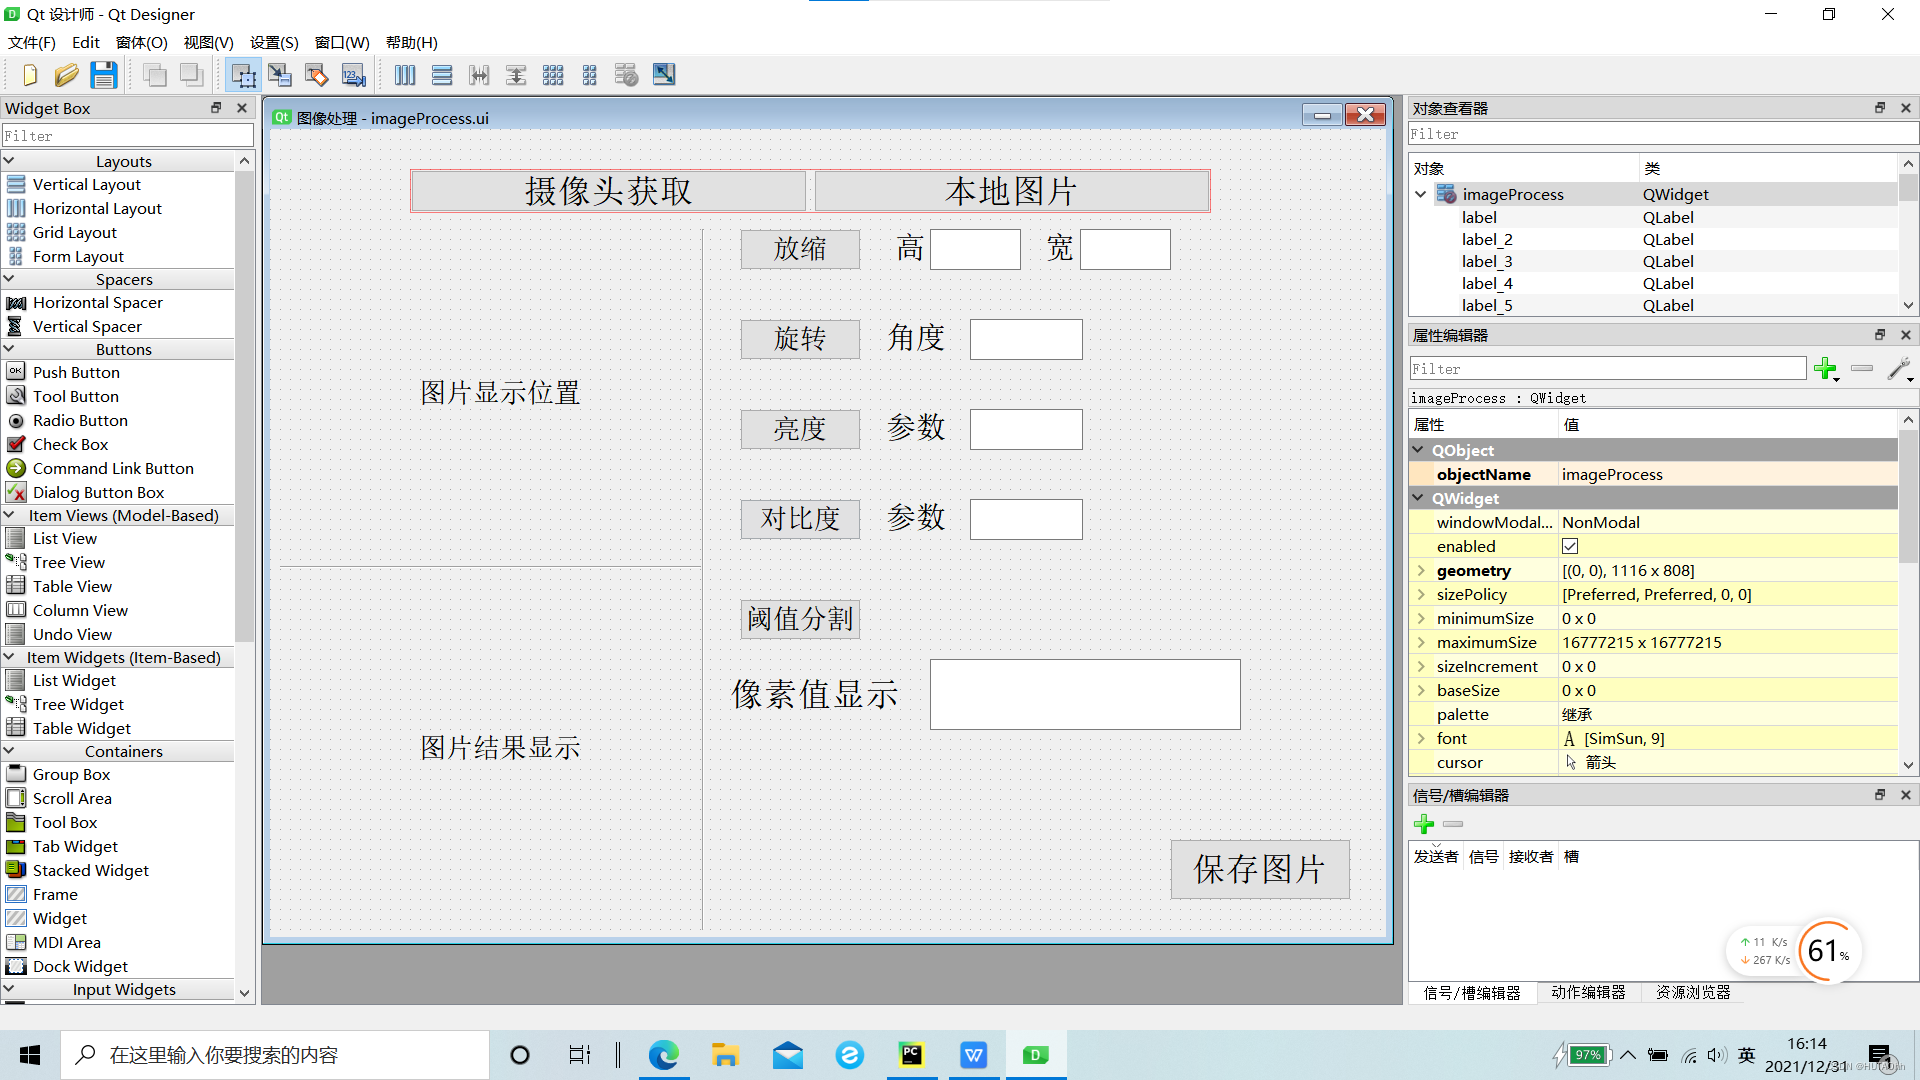Image resolution: width=1920 pixels, height=1080 pixels.
Task: Click the 保存图片 button
Action: [x=1259, y=868]
